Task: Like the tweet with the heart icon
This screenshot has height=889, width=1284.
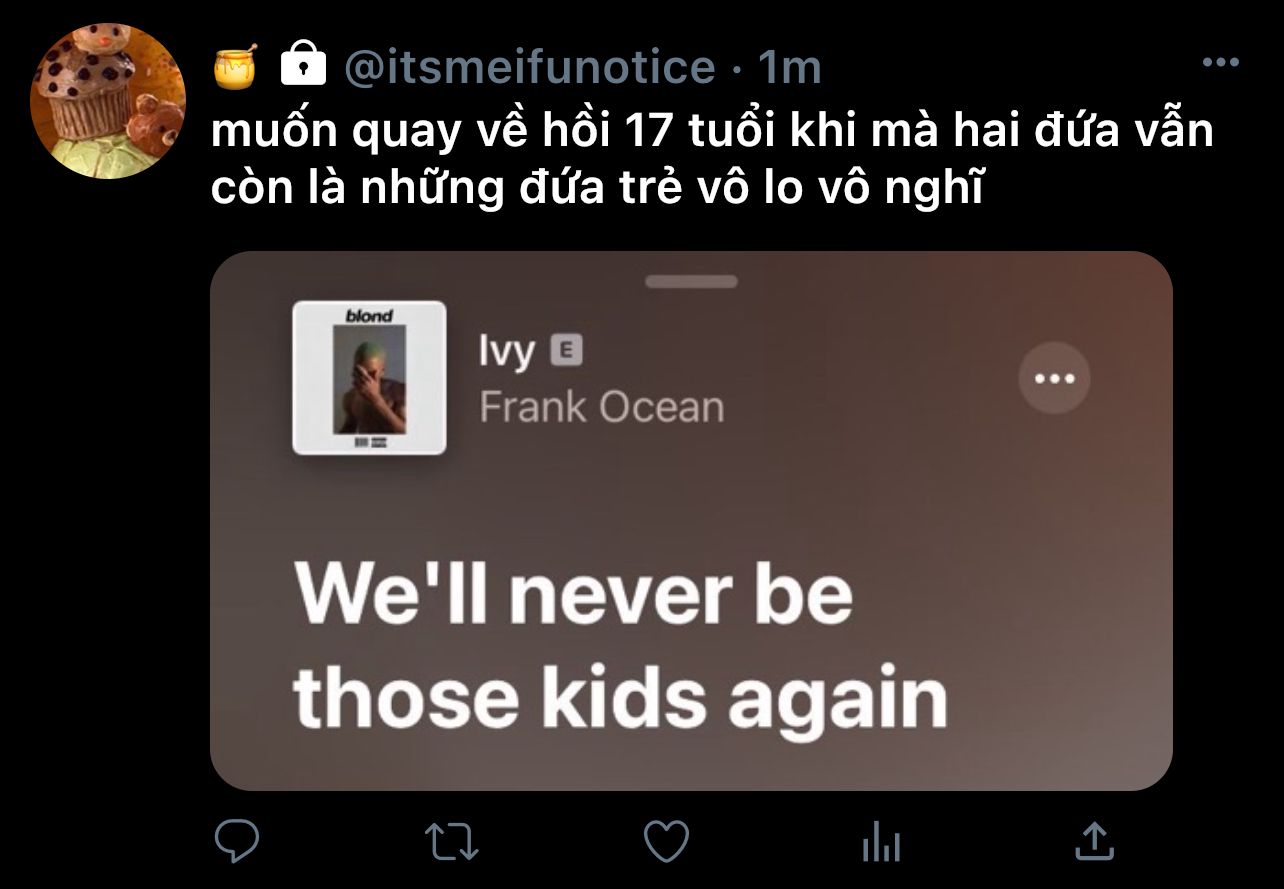Action: pos(666,841)
